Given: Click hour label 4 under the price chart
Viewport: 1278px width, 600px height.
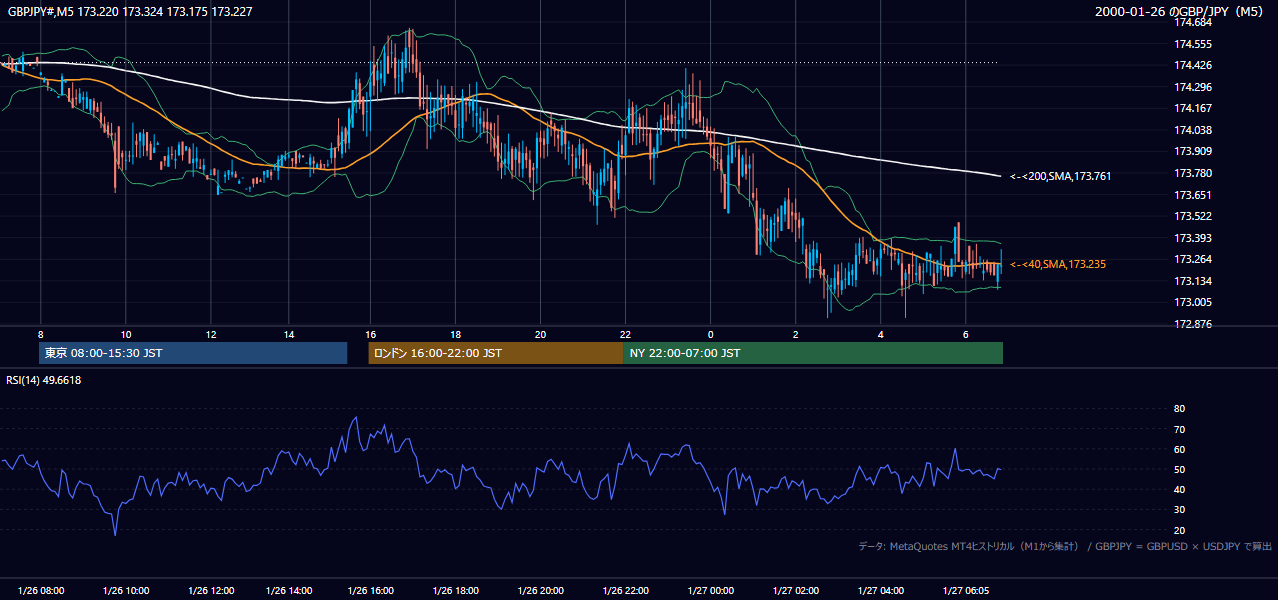Looking at the screenshot, I should 881,334.
